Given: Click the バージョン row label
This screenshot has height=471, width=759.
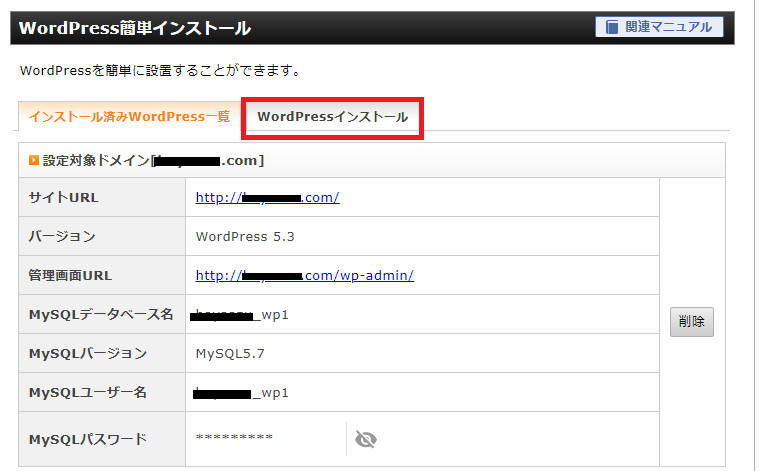Looking at the screenshot, I should 62,237.
